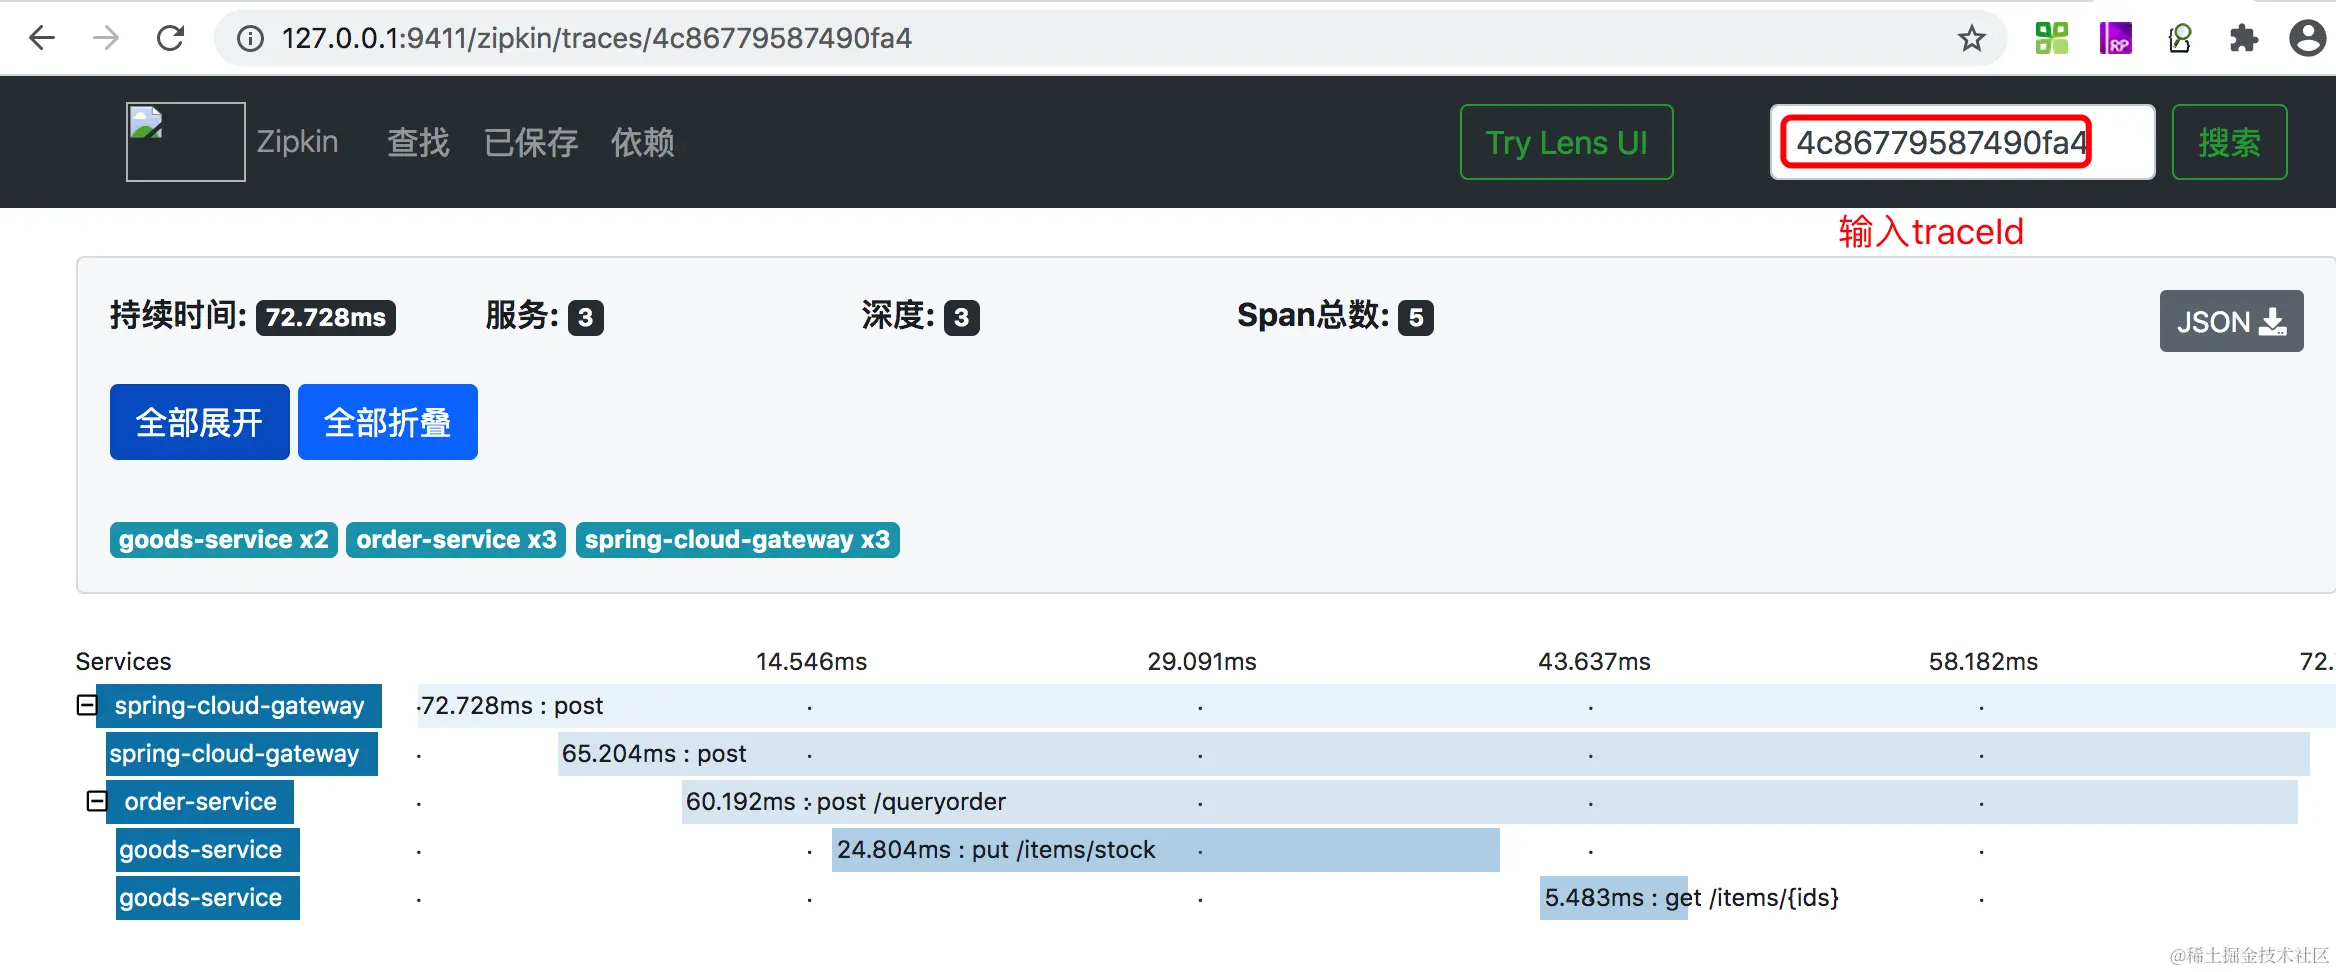The height and width of the screenshot is (972, 2336).
Task: Click the 43.637ms timeline label
Action: tap(1594, 661)
